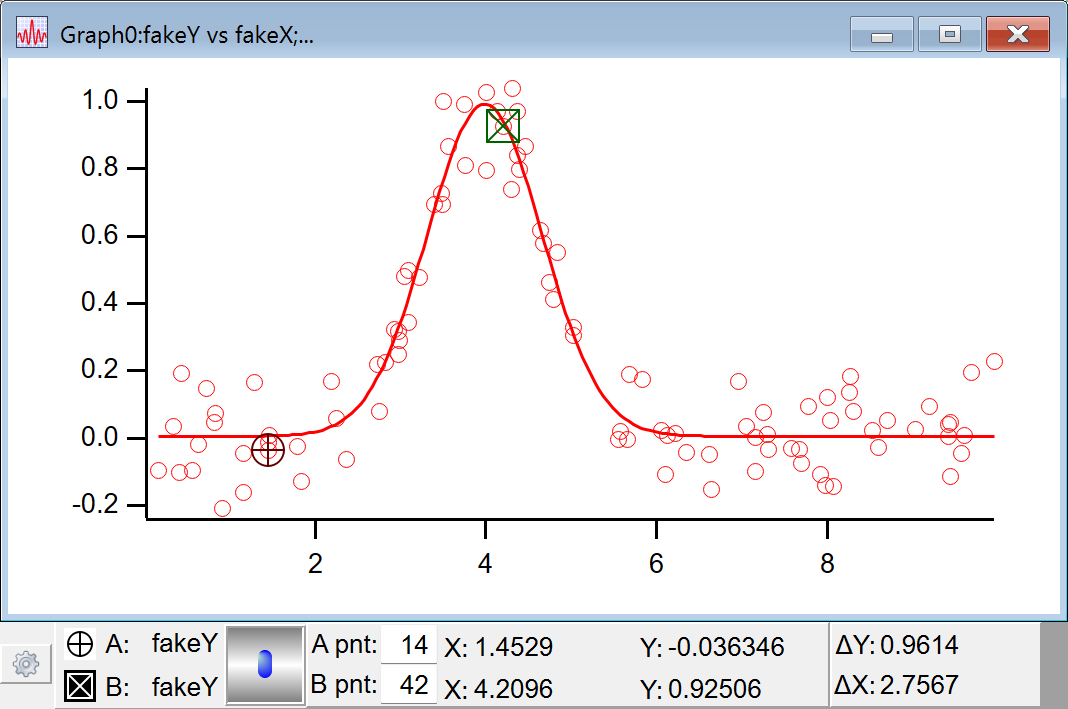Select the round cursor A icon in info bar
The height and width of the screenshot is (709, 1068).
click(79, 645)
